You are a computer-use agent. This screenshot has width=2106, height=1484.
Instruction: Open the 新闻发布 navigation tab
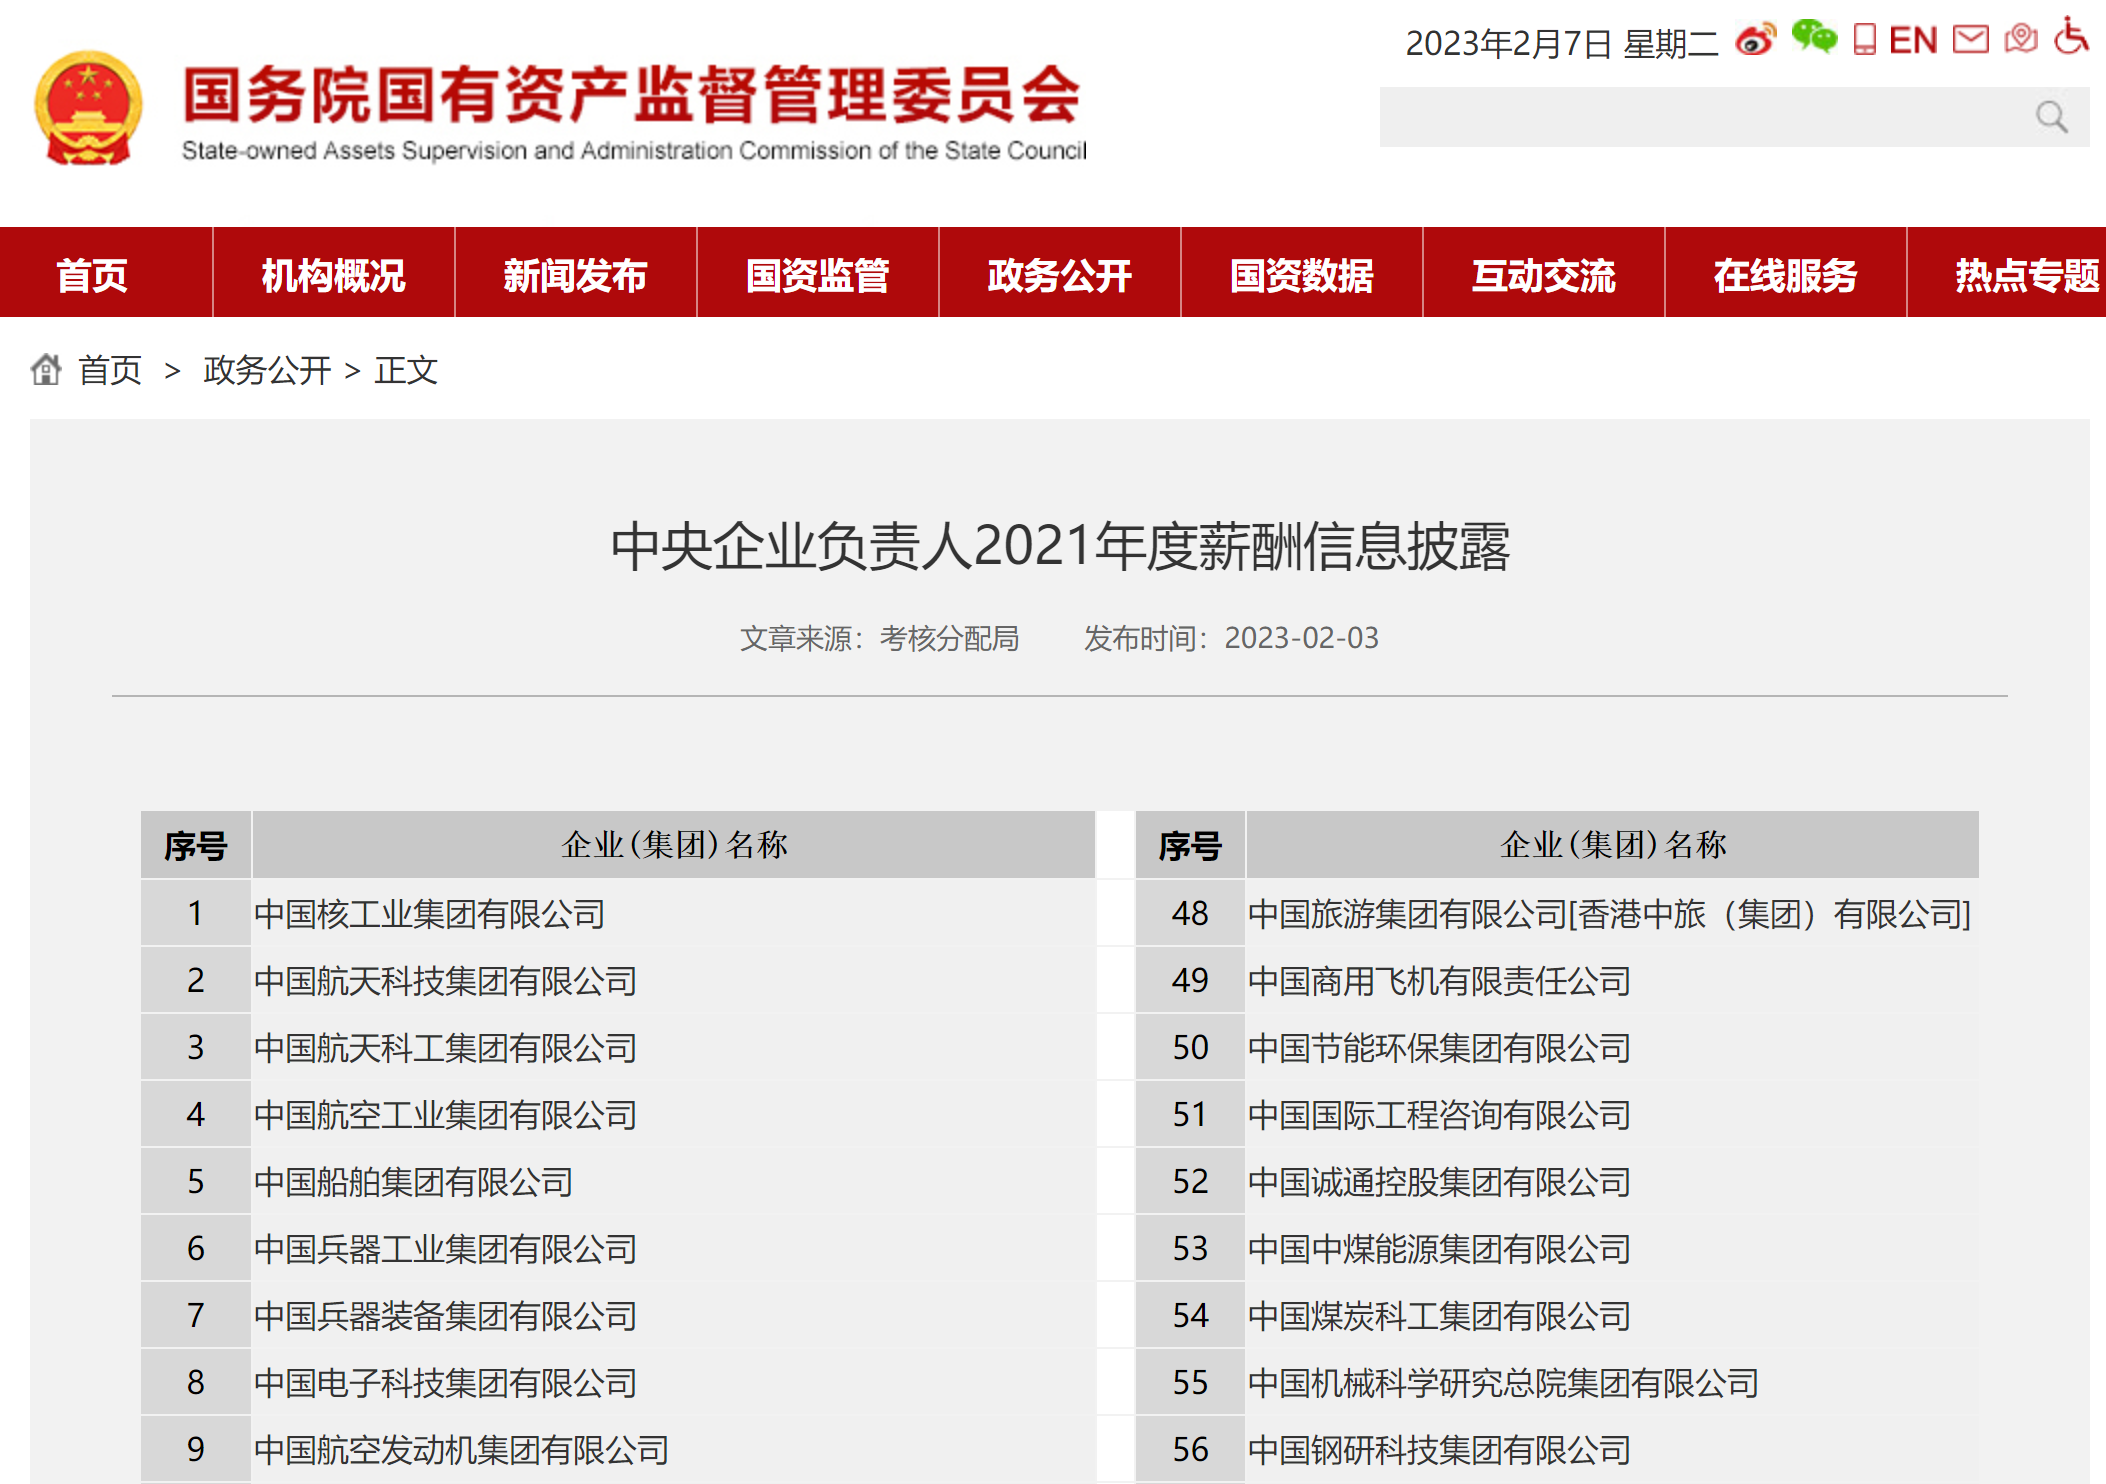(575, 275)
